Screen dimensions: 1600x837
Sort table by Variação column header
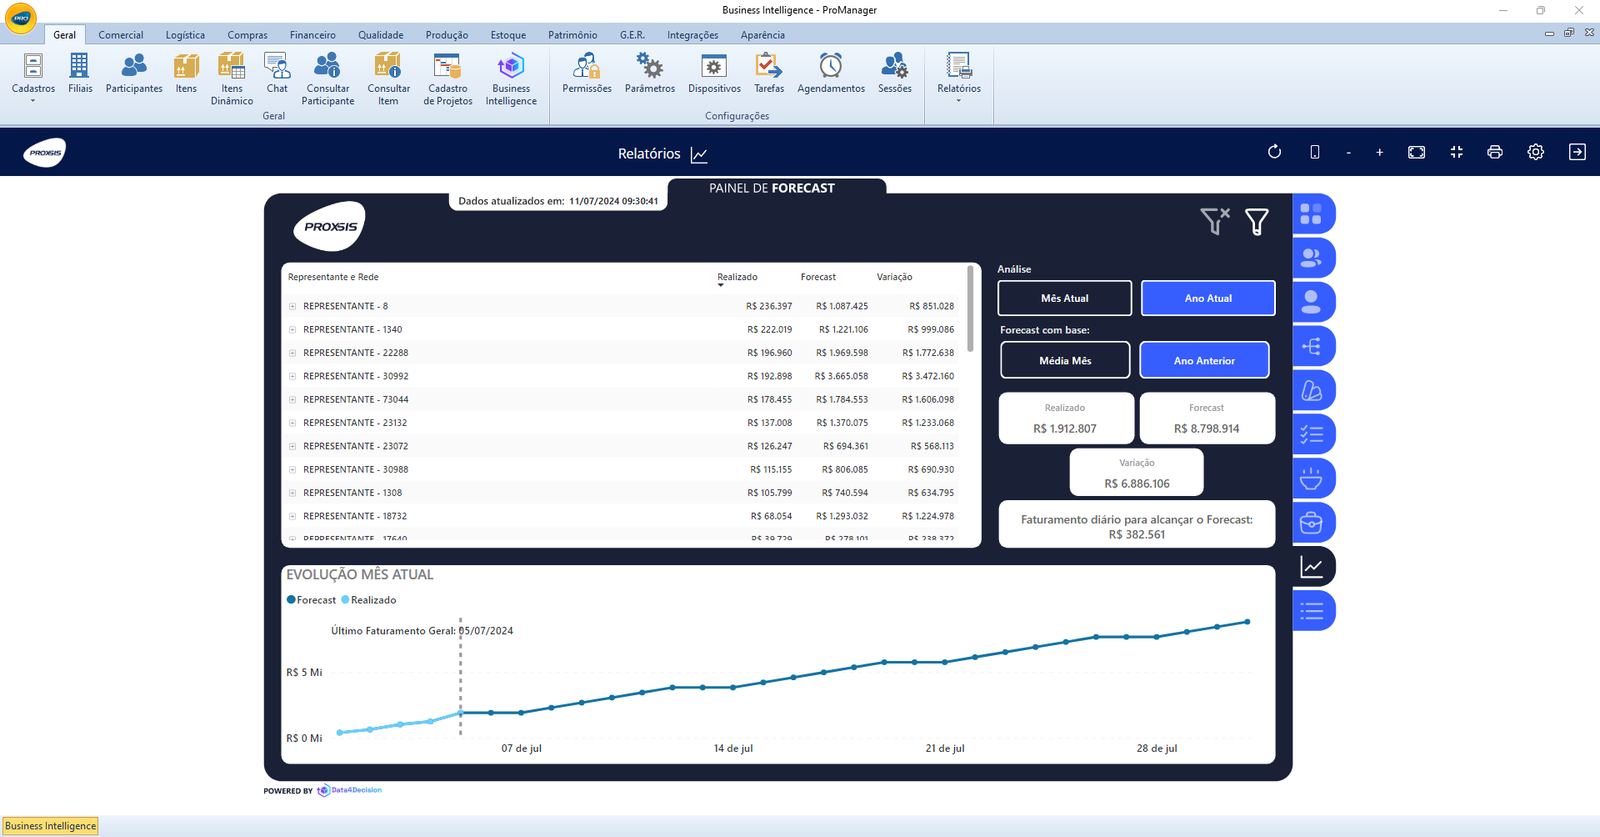(894, 277)
